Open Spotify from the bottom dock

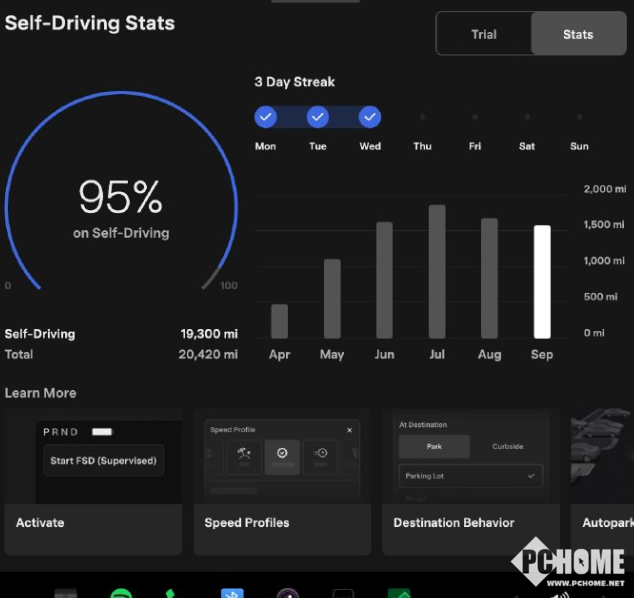click(121, 593)
